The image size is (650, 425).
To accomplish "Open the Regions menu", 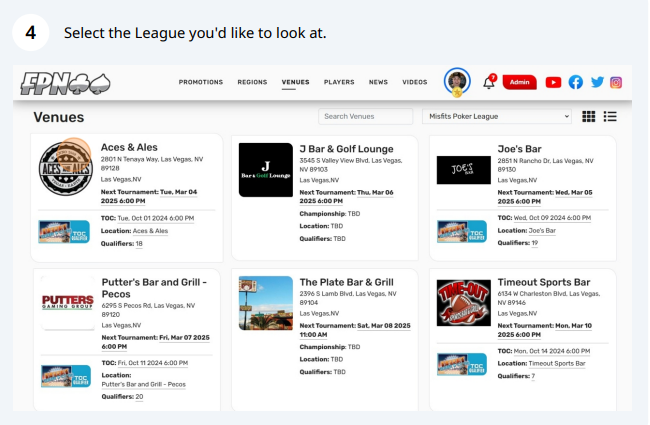I will (x=252, y=82).
